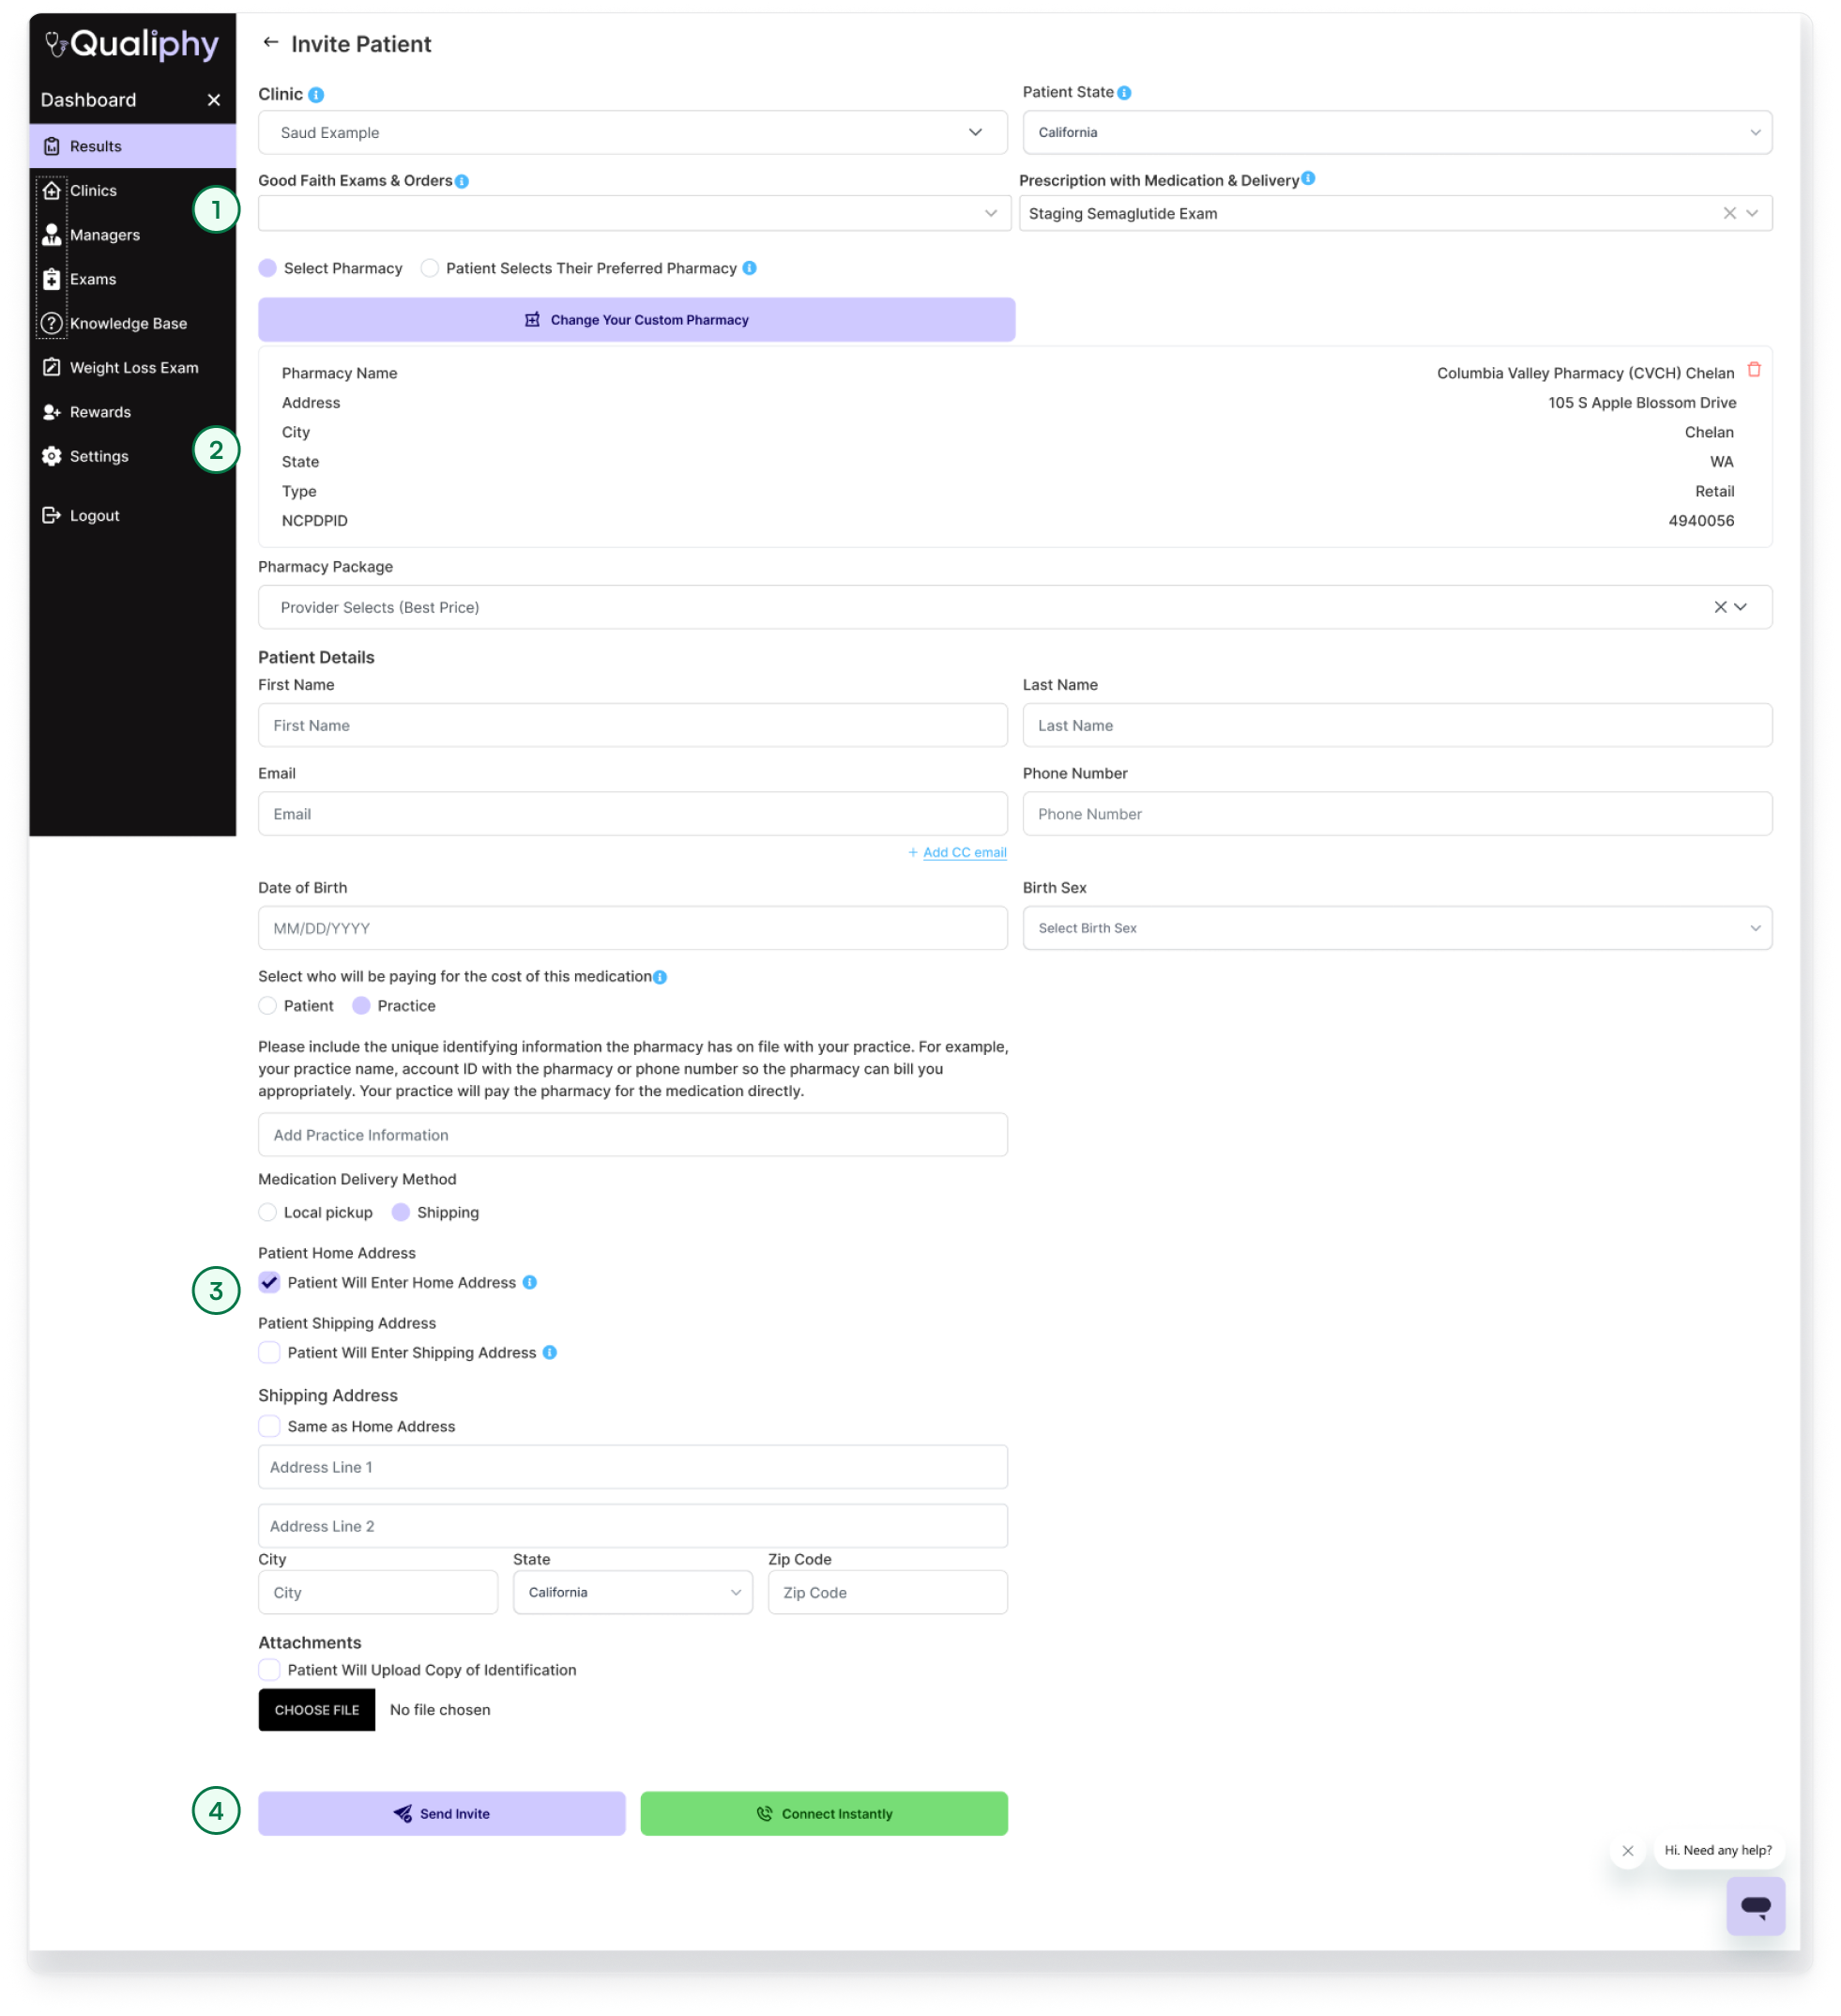Check Same as Home Address
Screen dimensions: 1841x2016
click(x=269, y=1426)
